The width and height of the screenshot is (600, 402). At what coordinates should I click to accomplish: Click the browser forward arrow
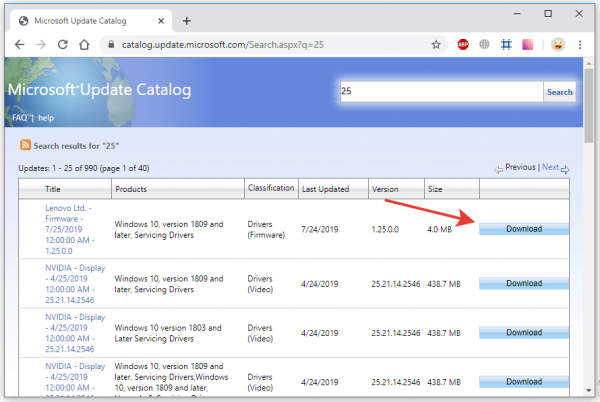pyautogui.click(x=41, y=45)
